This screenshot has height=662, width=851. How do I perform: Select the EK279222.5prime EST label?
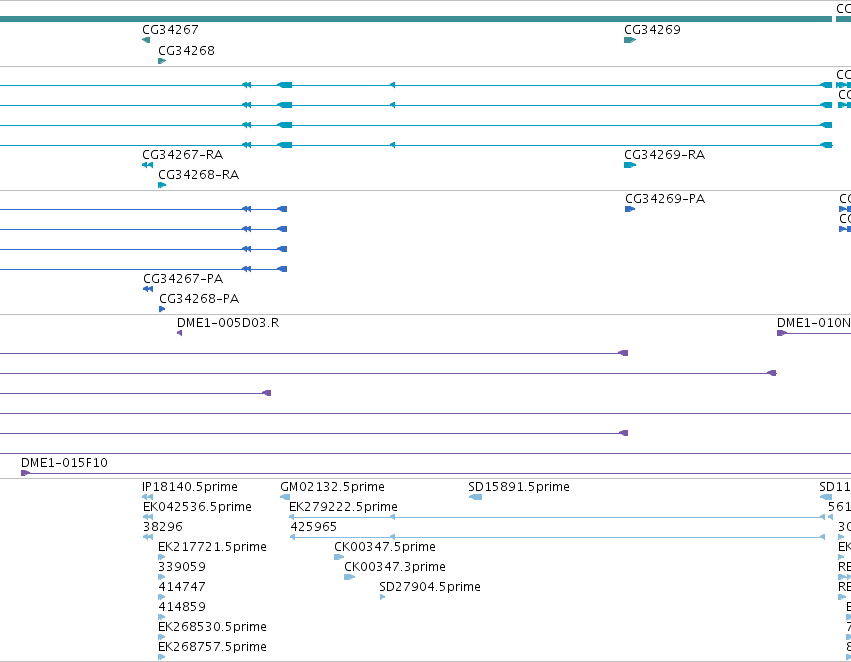point(343,507)
